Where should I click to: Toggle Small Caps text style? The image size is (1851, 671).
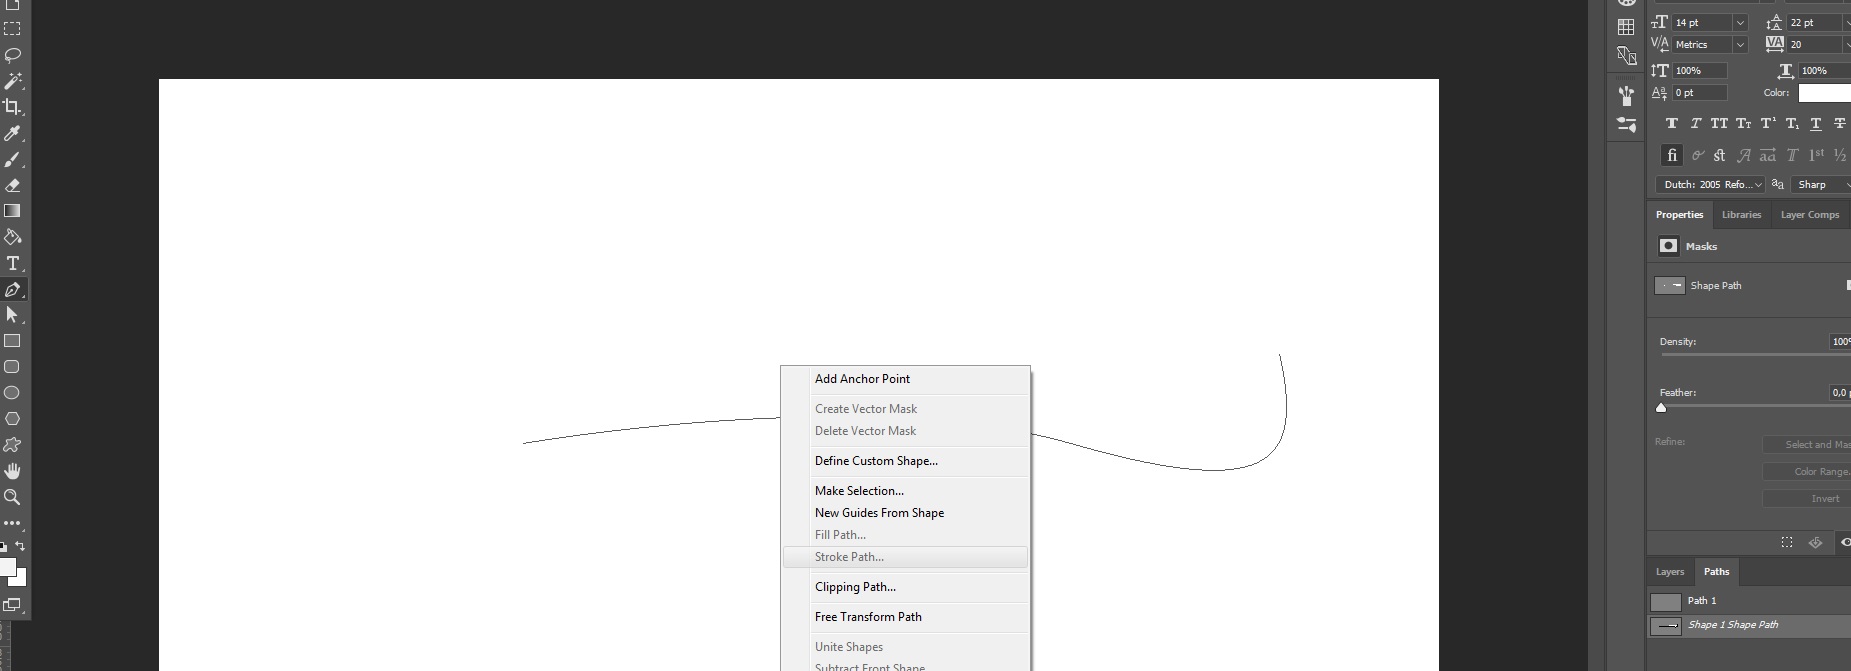click(1743, 124)
